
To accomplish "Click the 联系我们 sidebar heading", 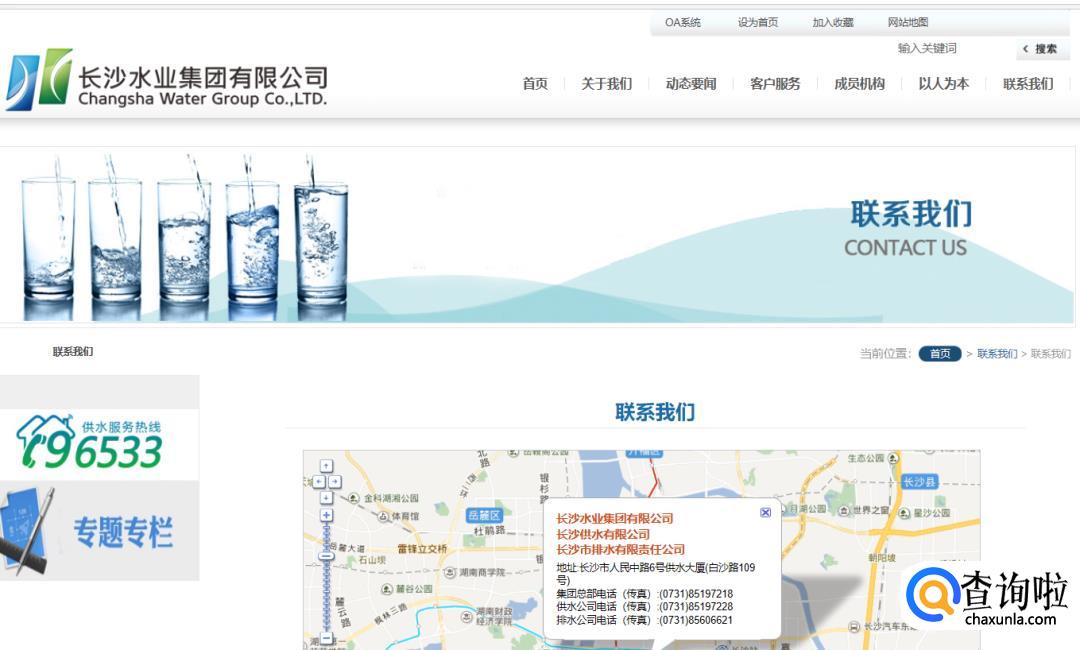I will click(x=73, y=352).
